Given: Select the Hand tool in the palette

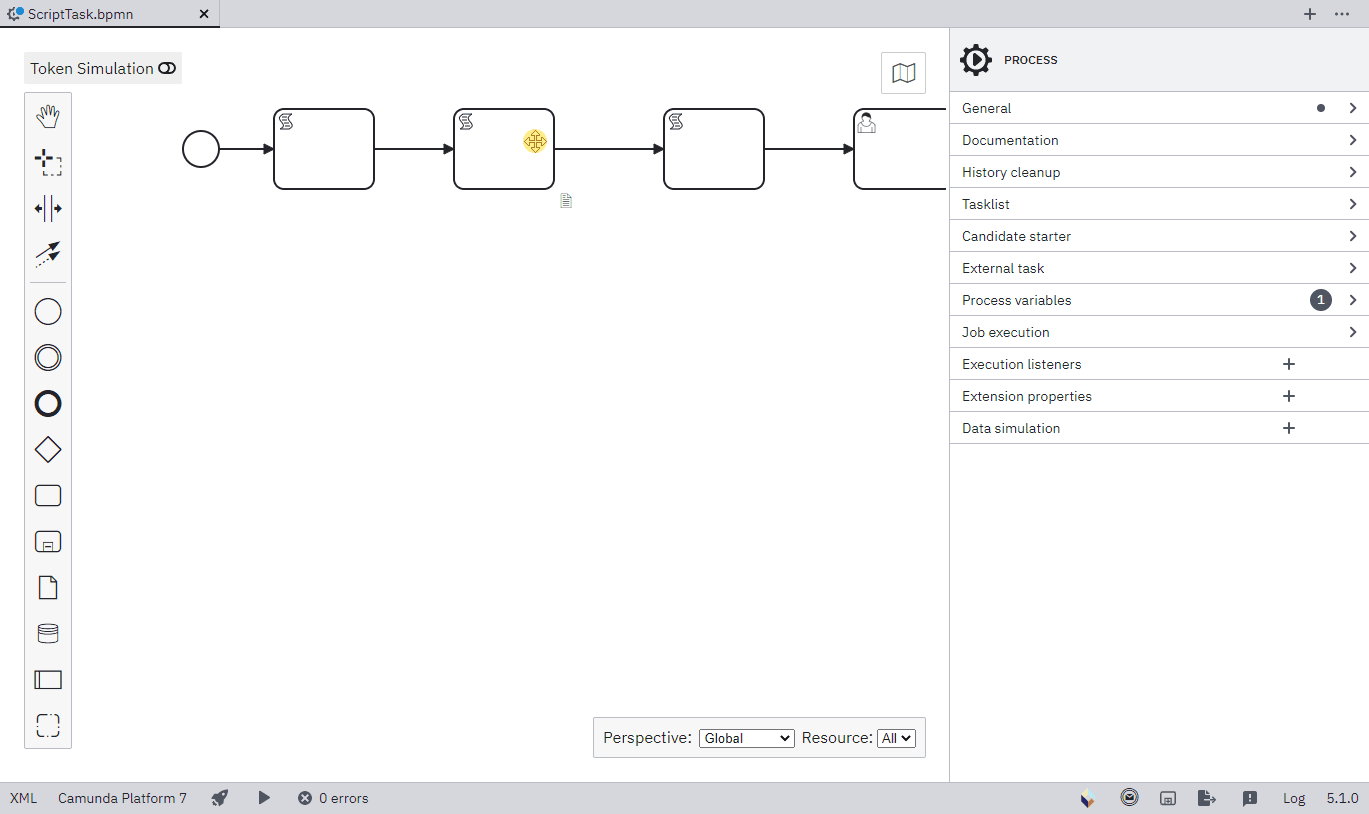Looking at the screenshot, I should tap(47, 116).
